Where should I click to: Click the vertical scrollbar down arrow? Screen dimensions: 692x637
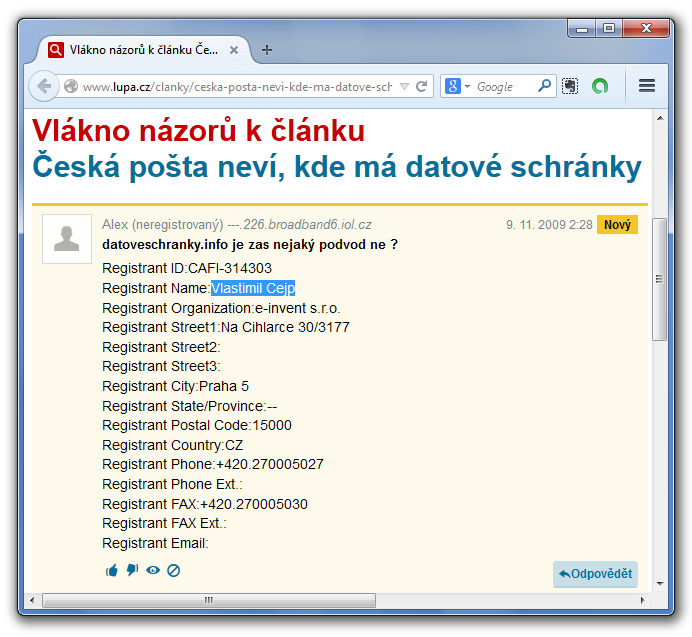click(x=660, y=583)
